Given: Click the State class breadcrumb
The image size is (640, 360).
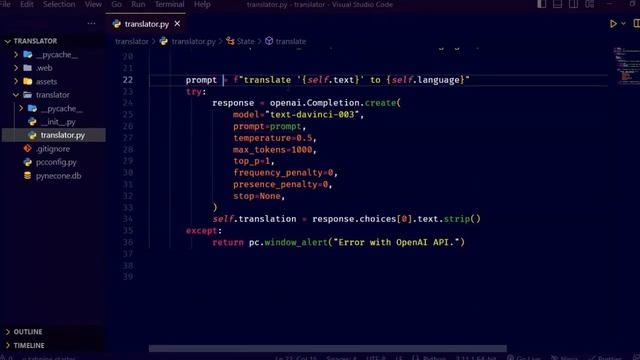Looking at the screenshot, I should (x=245, y=41).
